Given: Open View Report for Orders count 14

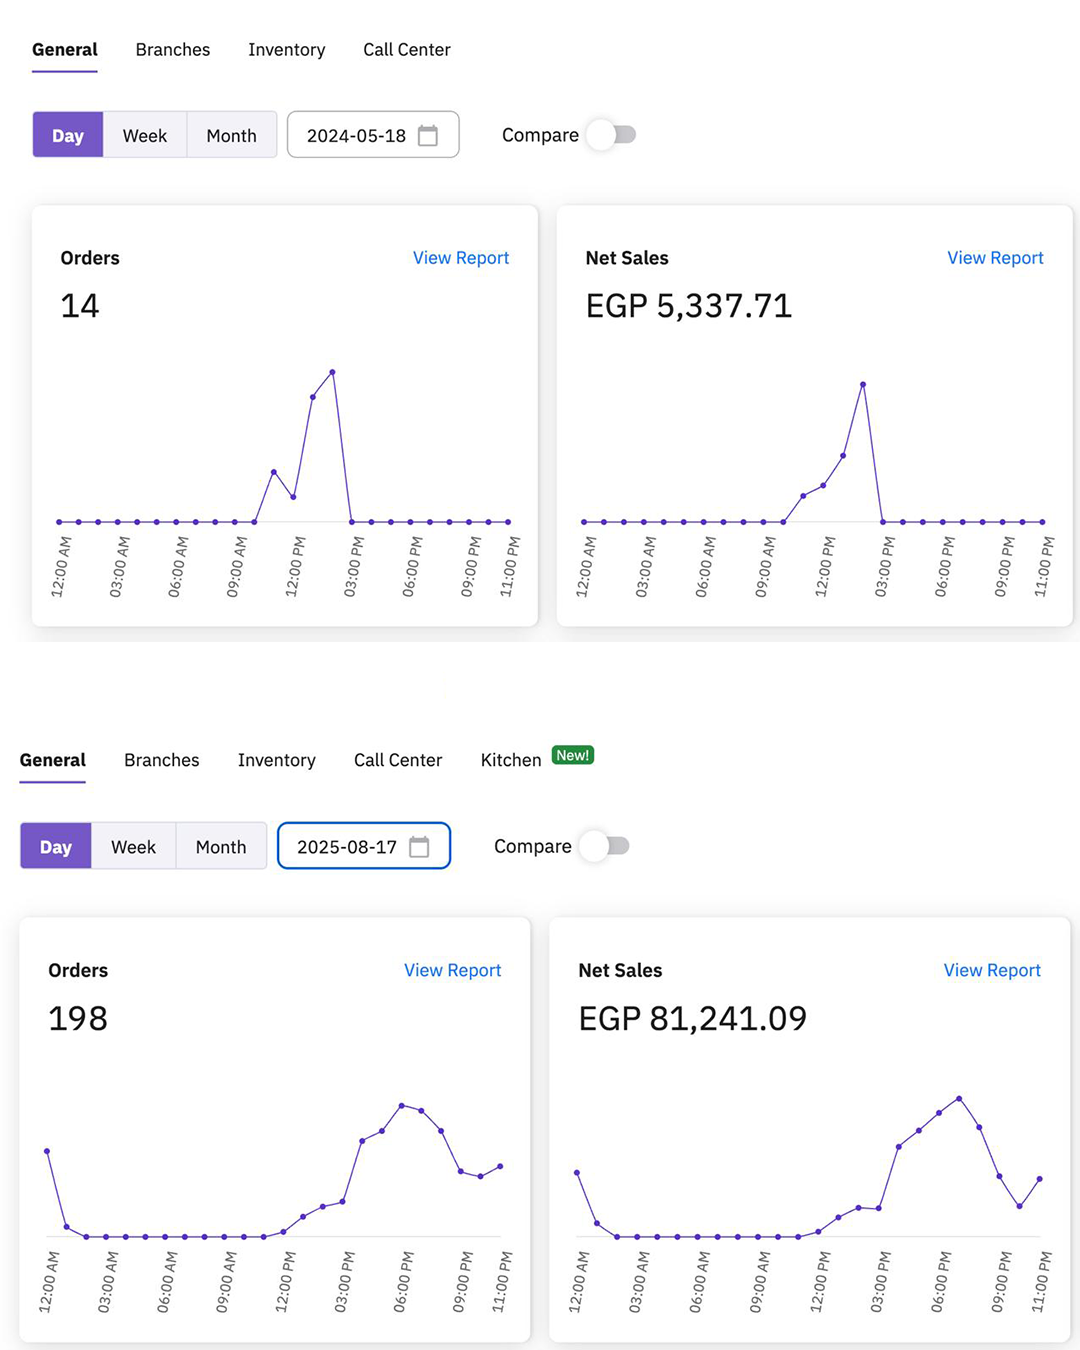Looking at the screenshot, I should coord(461,258).
